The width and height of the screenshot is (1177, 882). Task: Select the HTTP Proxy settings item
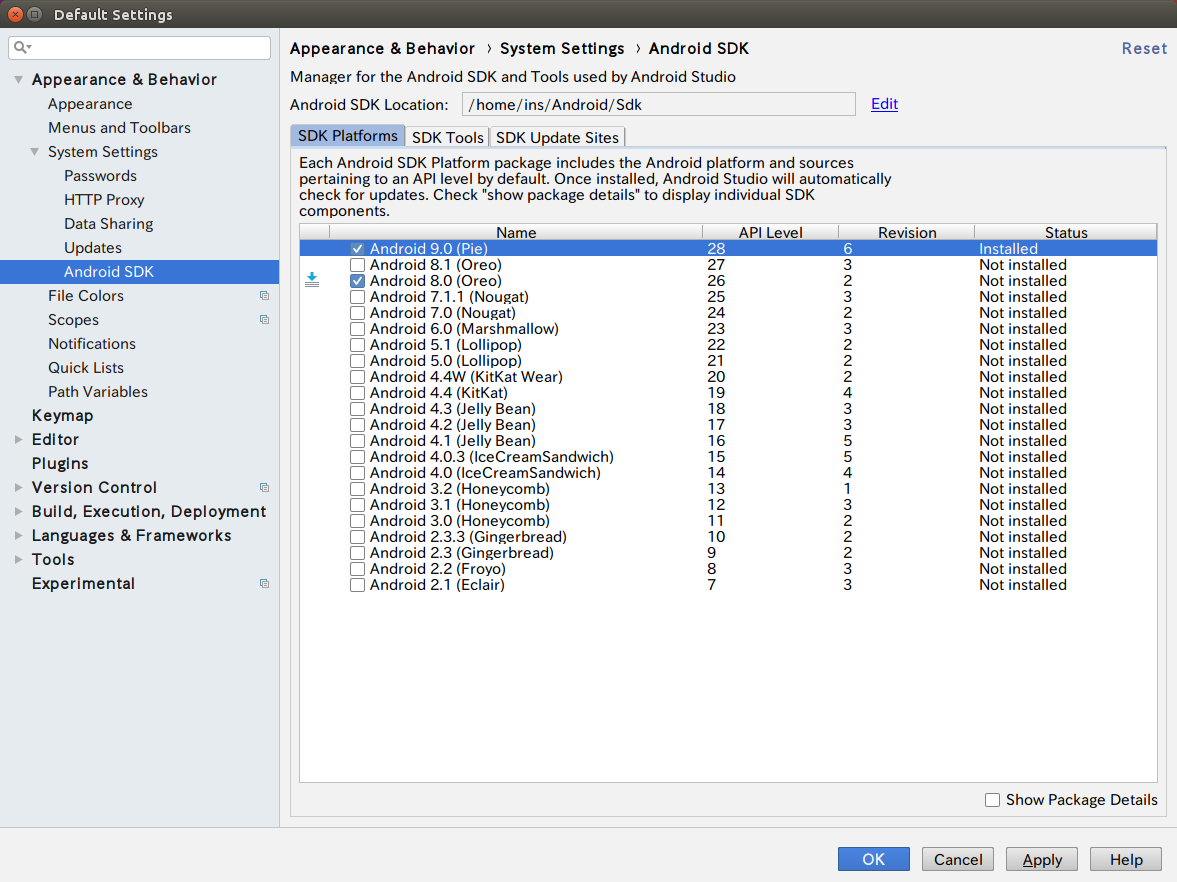point(104,200)
